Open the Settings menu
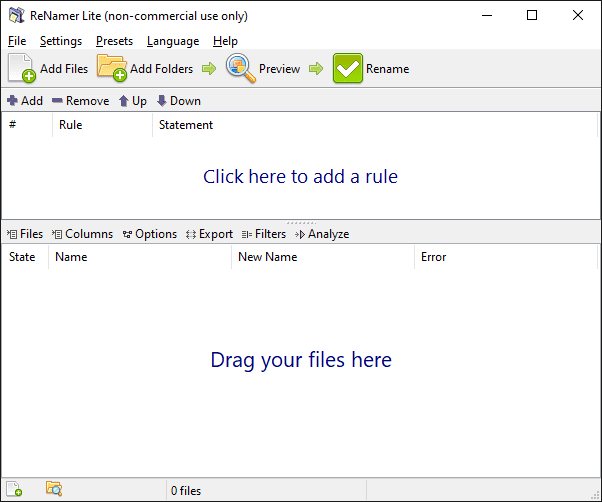Image resolution: width=602 pixels, height=502 pixels. (x=61, y=41)
